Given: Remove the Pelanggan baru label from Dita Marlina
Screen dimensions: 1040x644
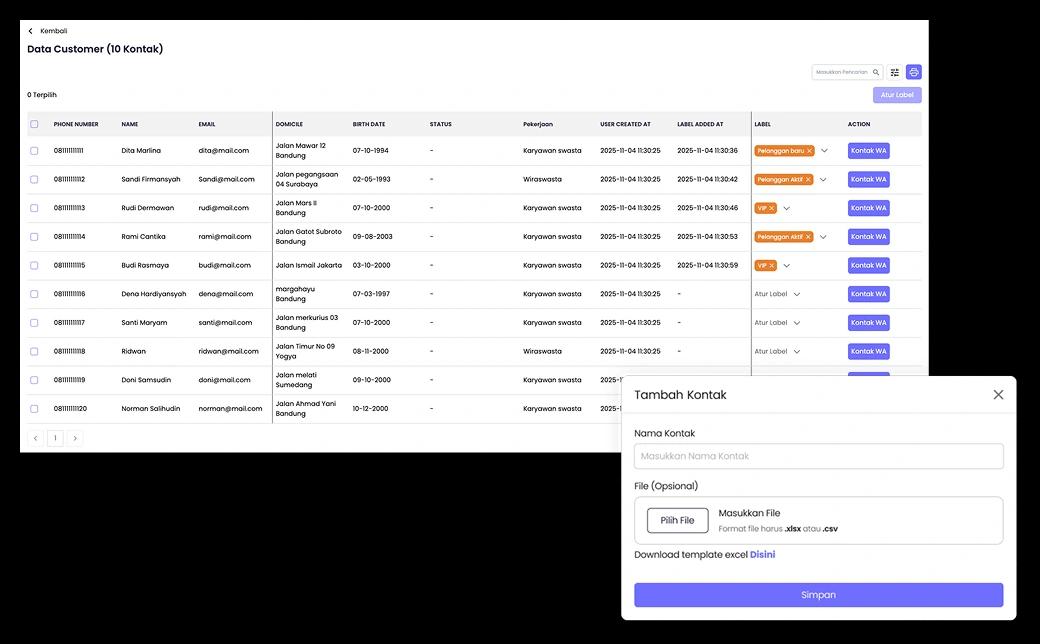Looking at the screenshot, I should point(809,151).
